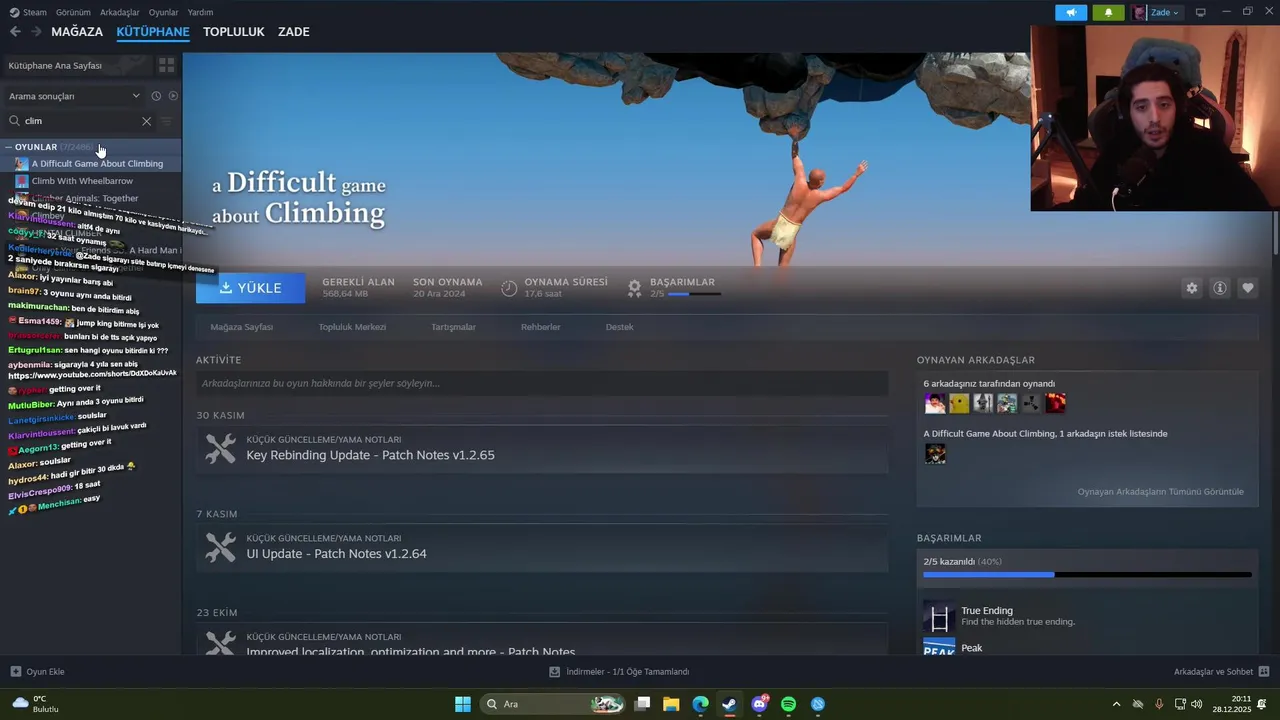The image size is (1280, 720).
Task: Click the library search field
Action: click(80, 121)
